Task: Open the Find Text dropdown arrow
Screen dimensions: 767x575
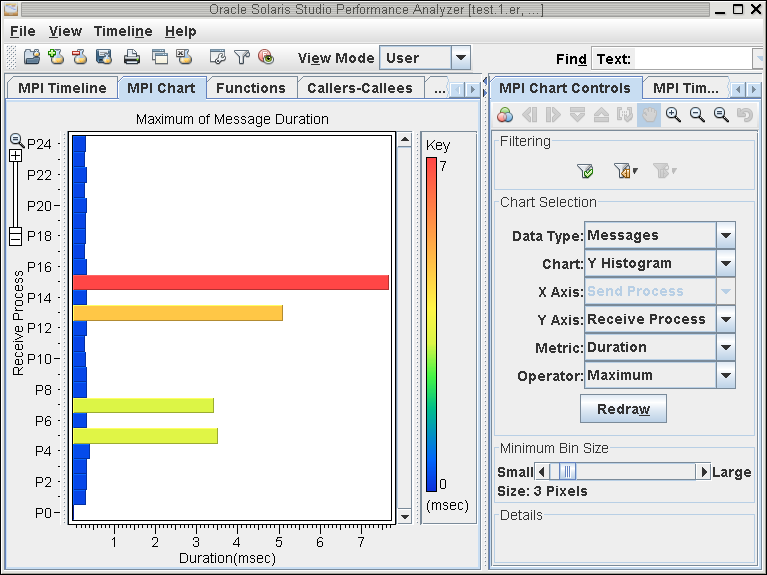Action: coord(758,59)
